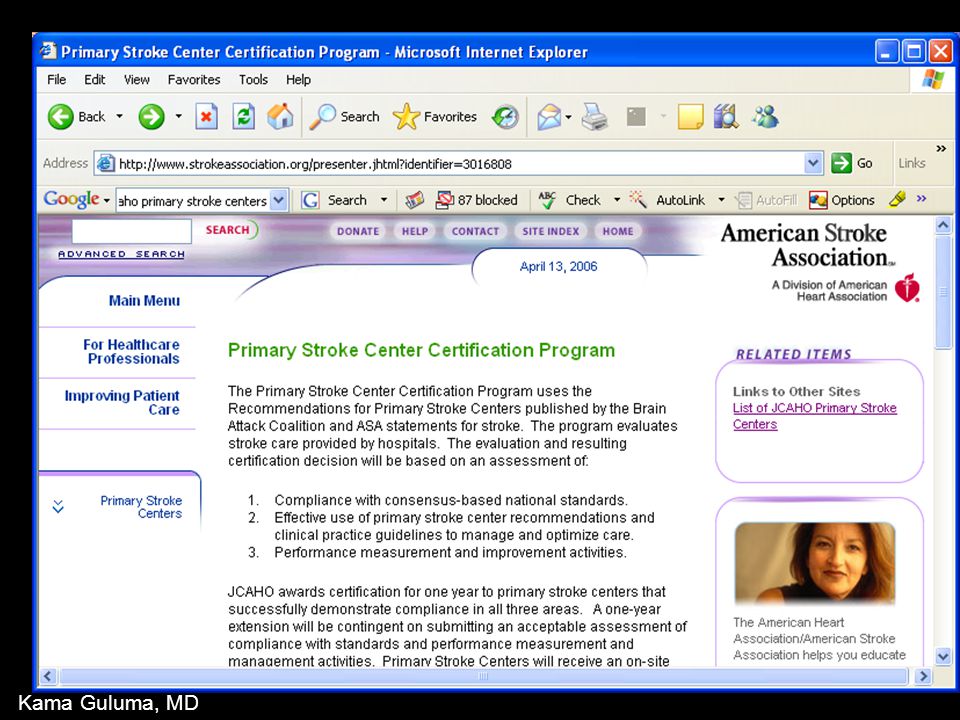Open the Back button history dropdown

click(x=119, y=116)
